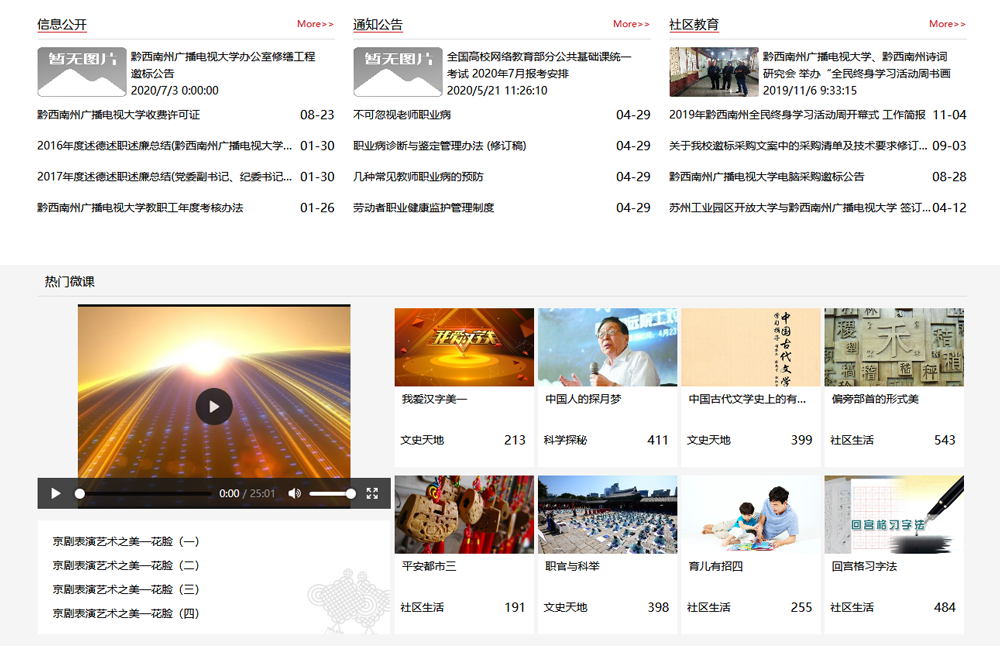Open 黔西南州广播电视大学收费许可证 article
Image resolution: width=1000 pixels, height=654 pixels.
(119, 115)
